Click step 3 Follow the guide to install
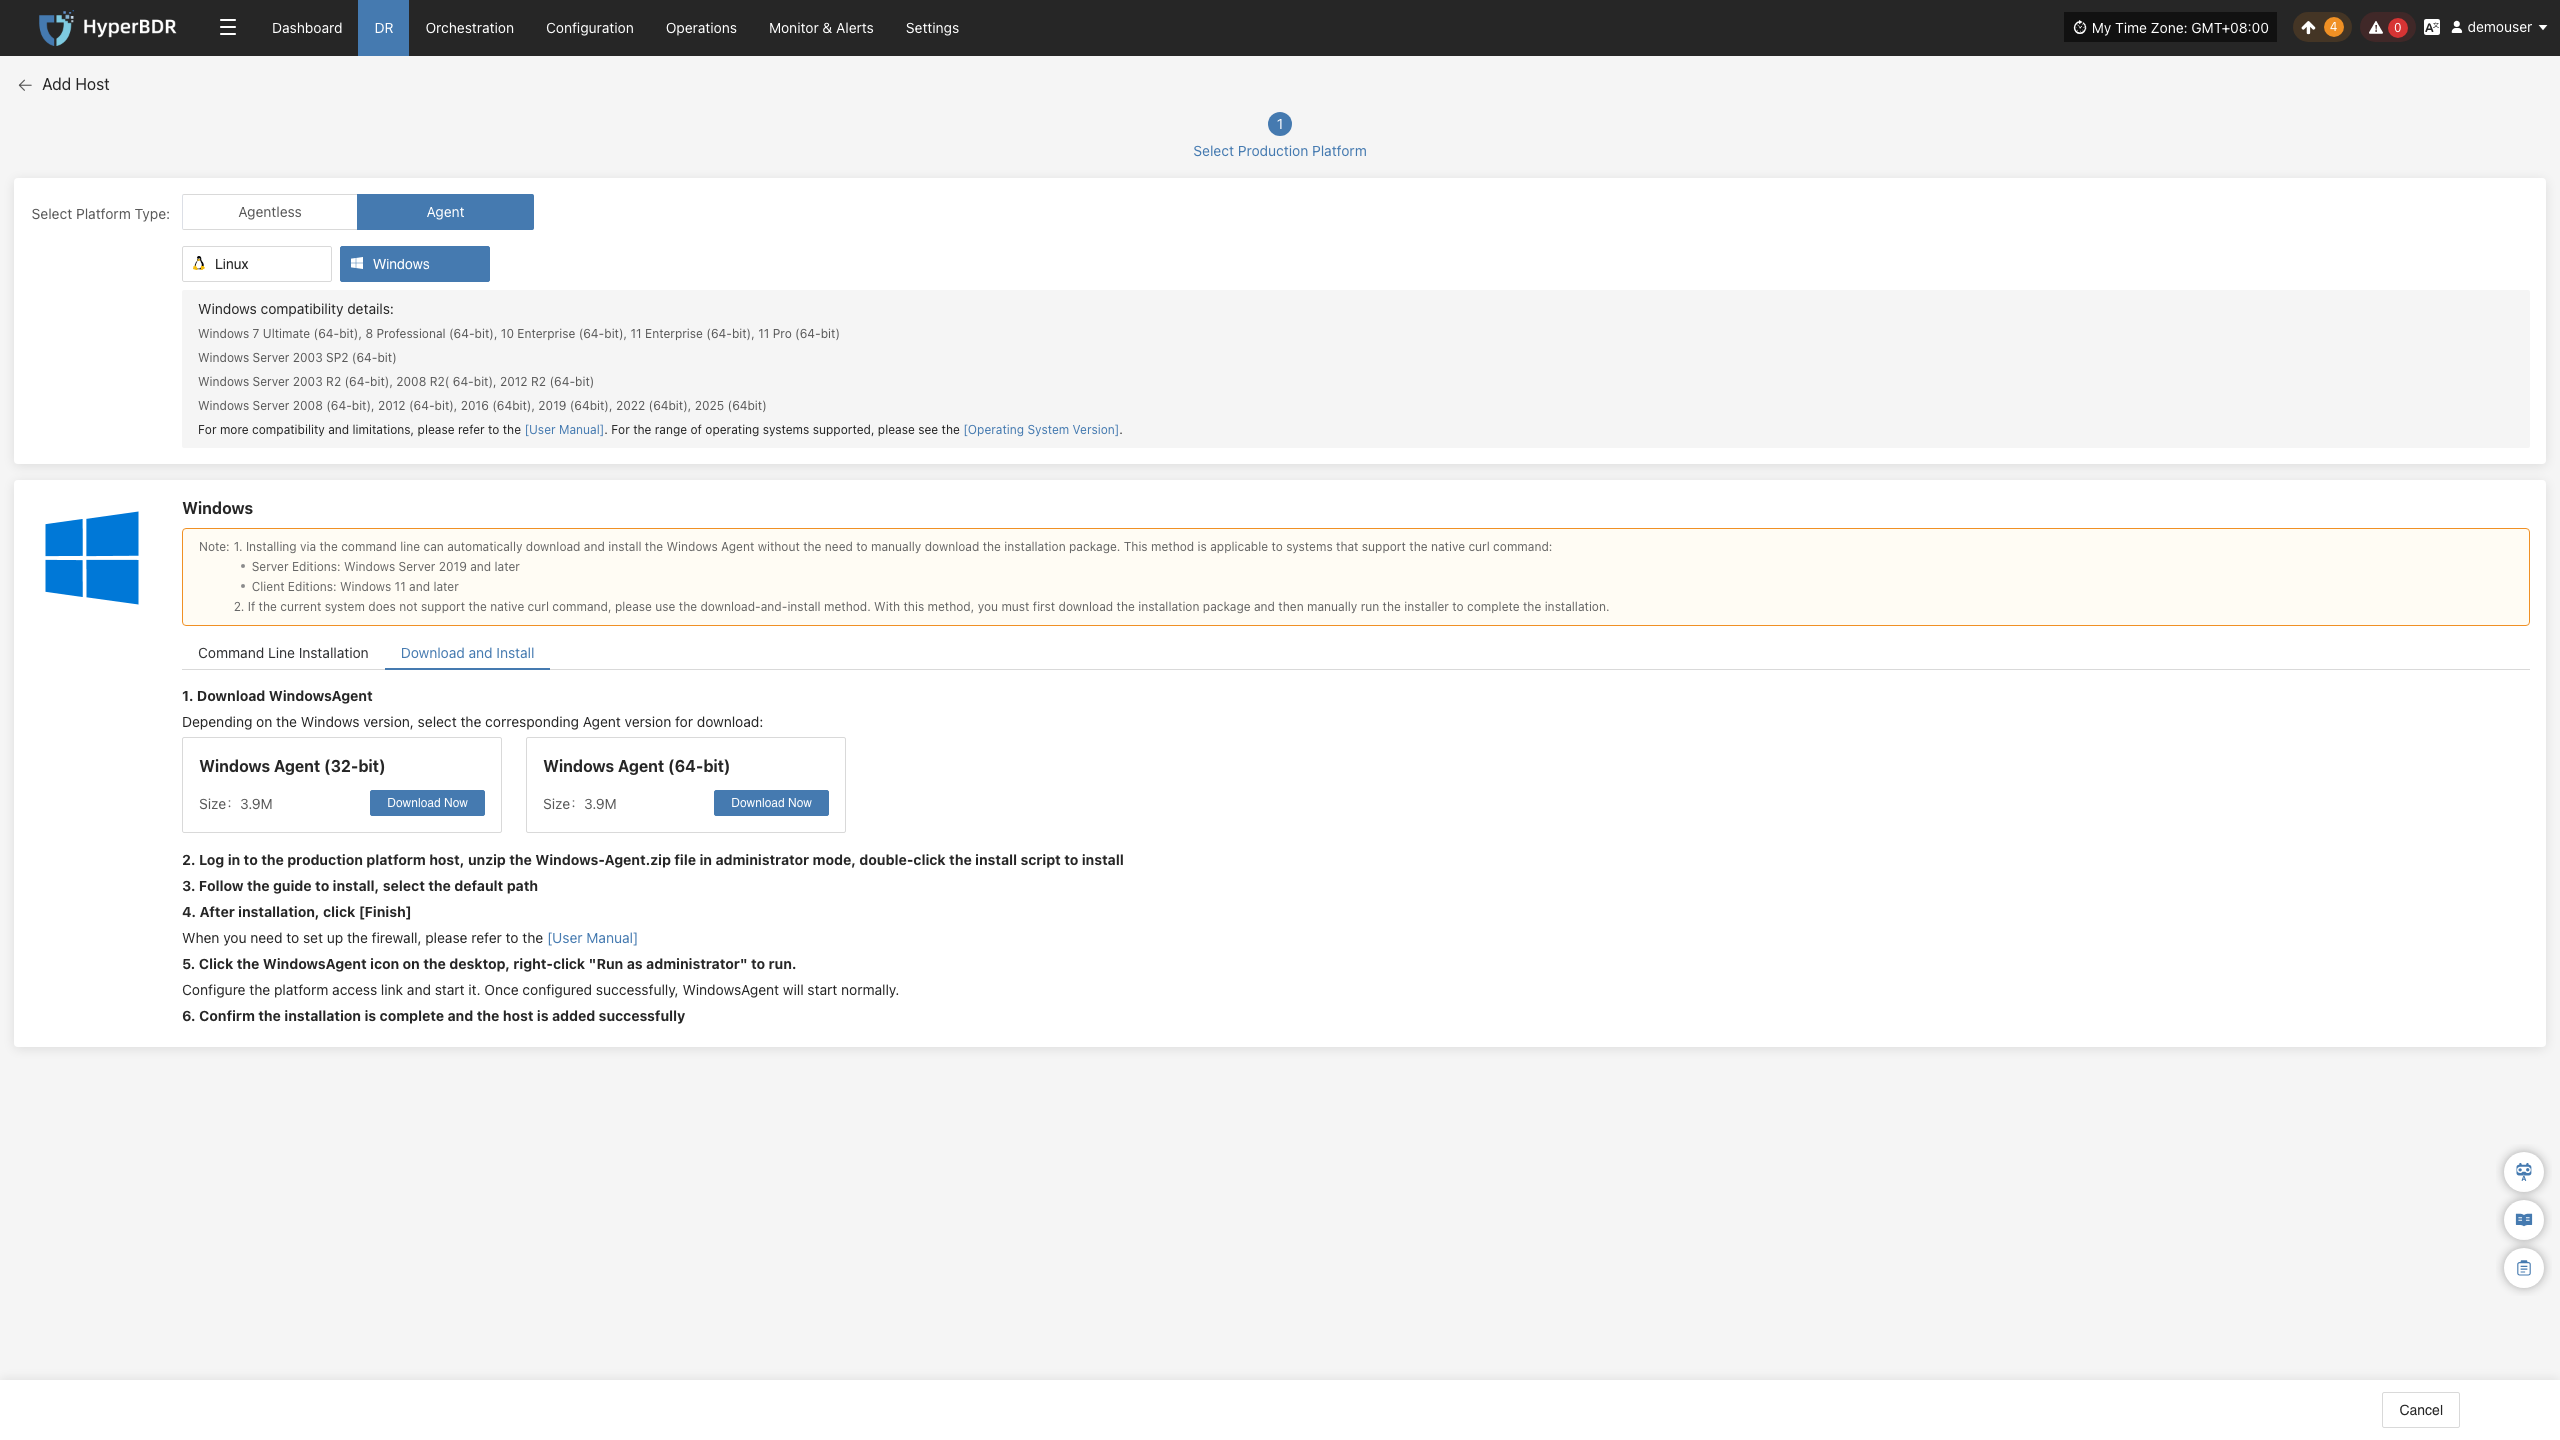The width and height of the screenshot is (2560, 1440). point(360,886)
